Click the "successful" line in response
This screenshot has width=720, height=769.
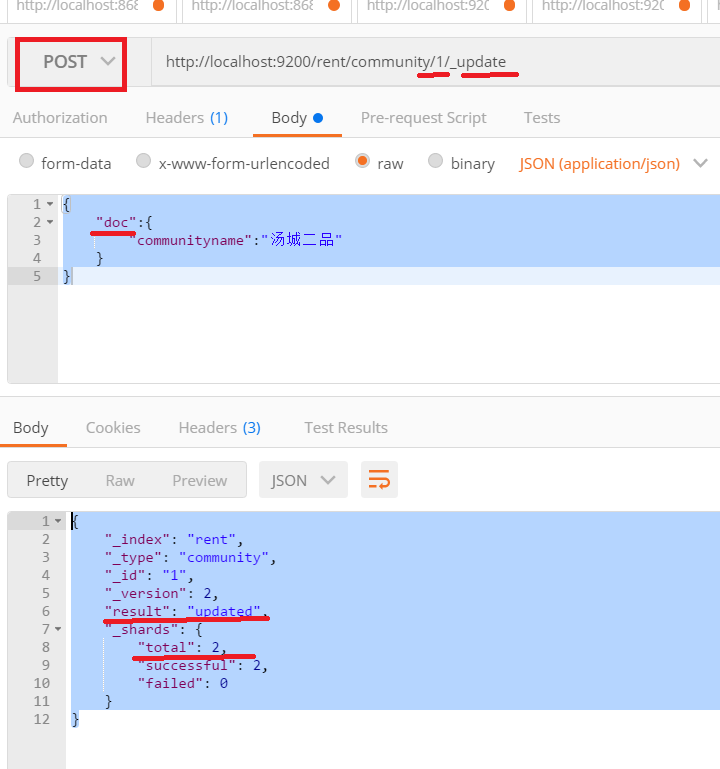pos(203,666)
